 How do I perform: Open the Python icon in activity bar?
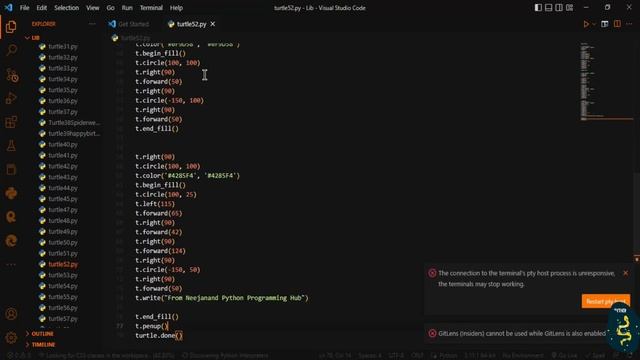11,193
